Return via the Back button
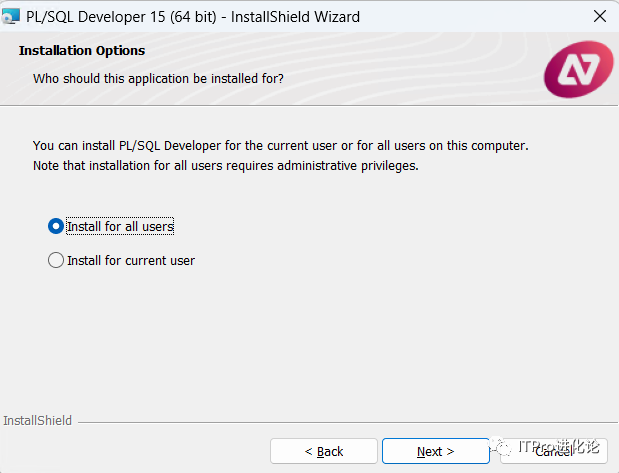619x473 pixels. pos(324,451)
